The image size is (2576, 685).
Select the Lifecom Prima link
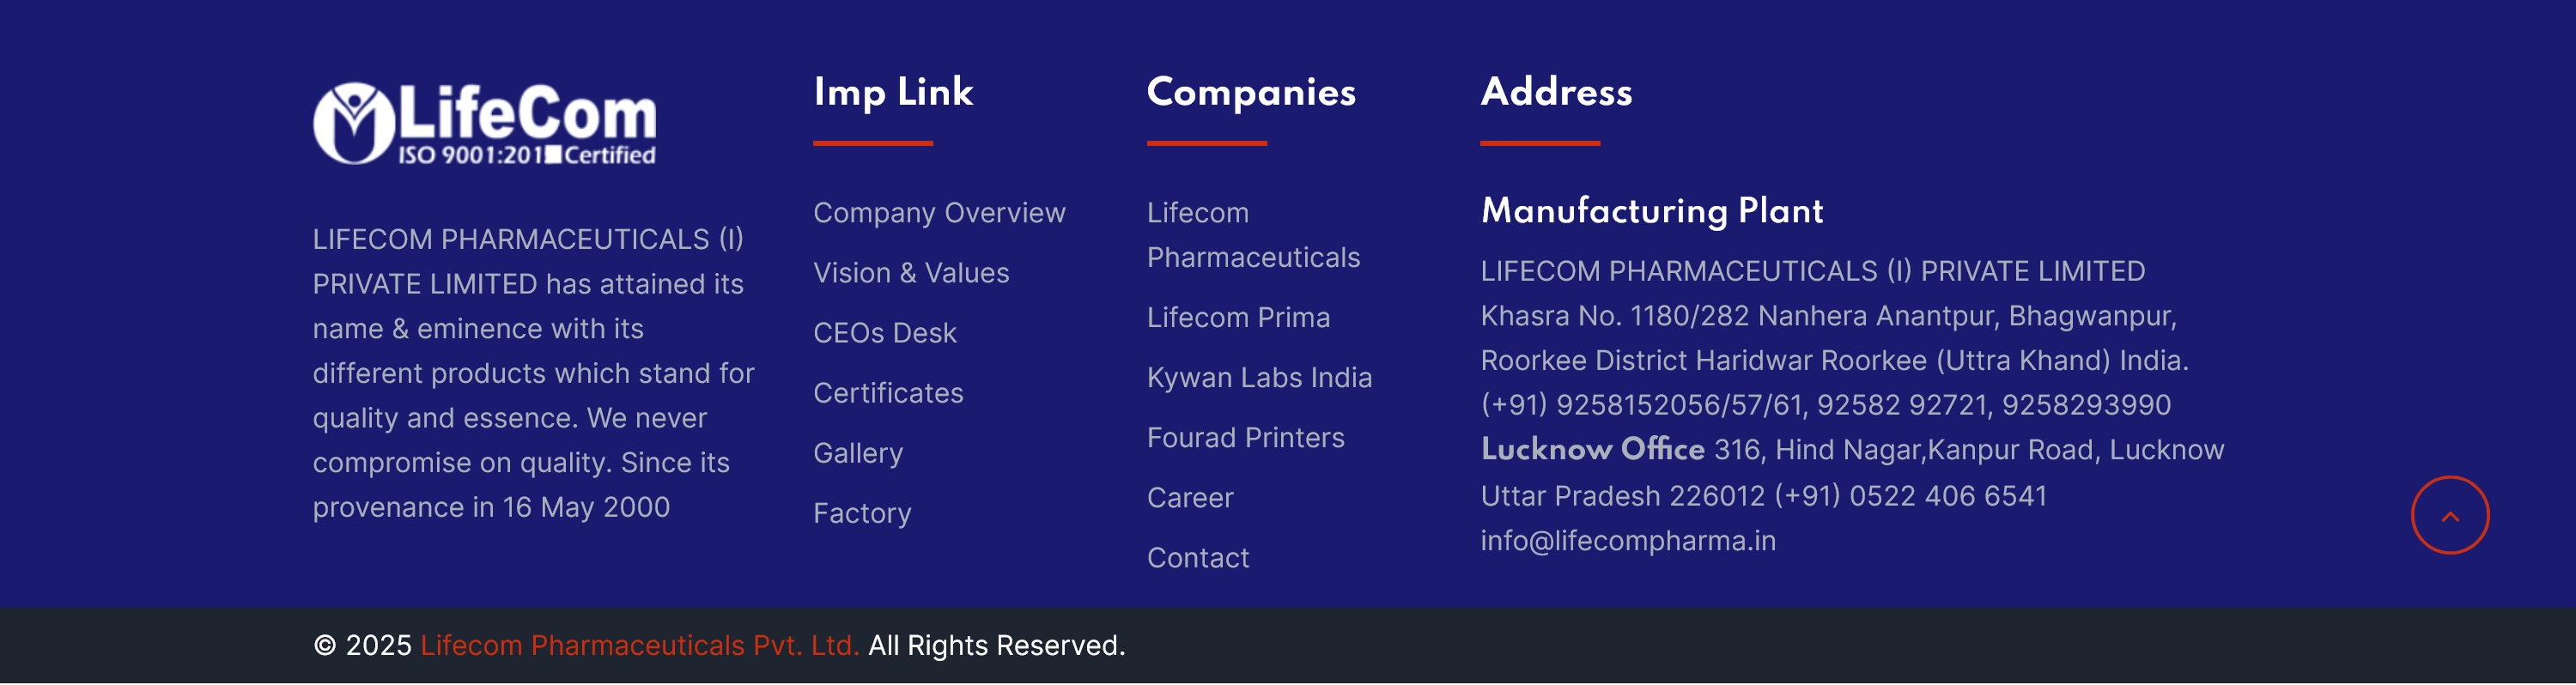click(x=1238, y=318)
